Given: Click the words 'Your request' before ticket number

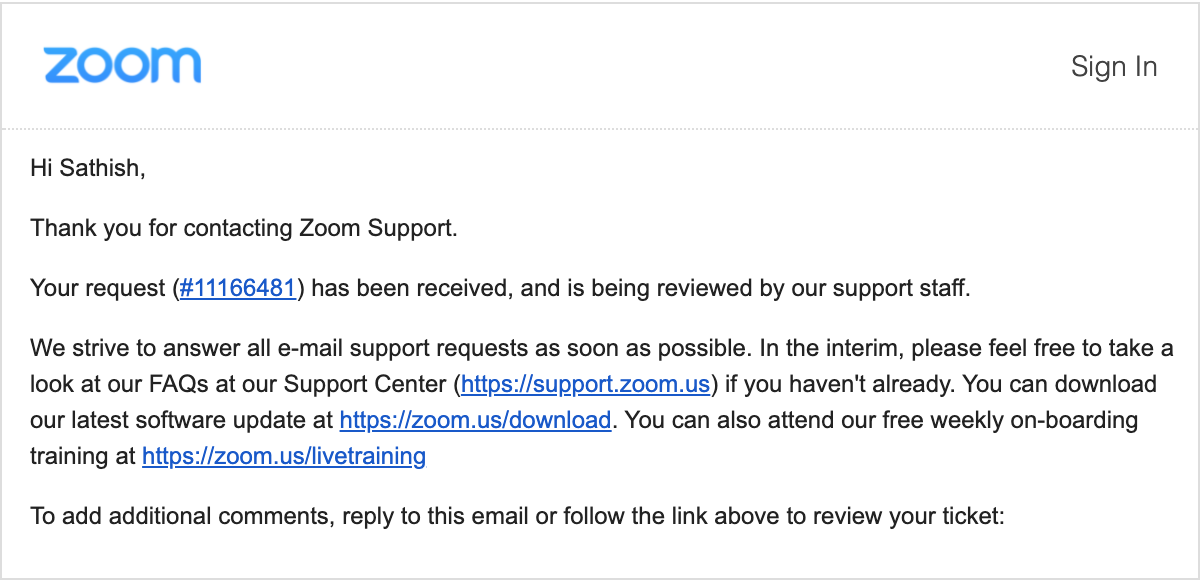Looking at the screenshot, I should pos(97,289).
